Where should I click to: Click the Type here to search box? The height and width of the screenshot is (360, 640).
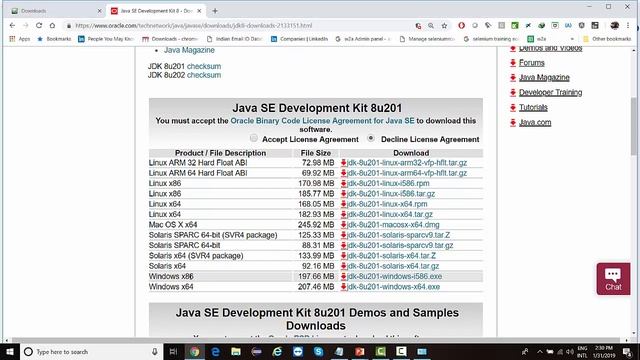pyautogui.click(x=90, y=351)
